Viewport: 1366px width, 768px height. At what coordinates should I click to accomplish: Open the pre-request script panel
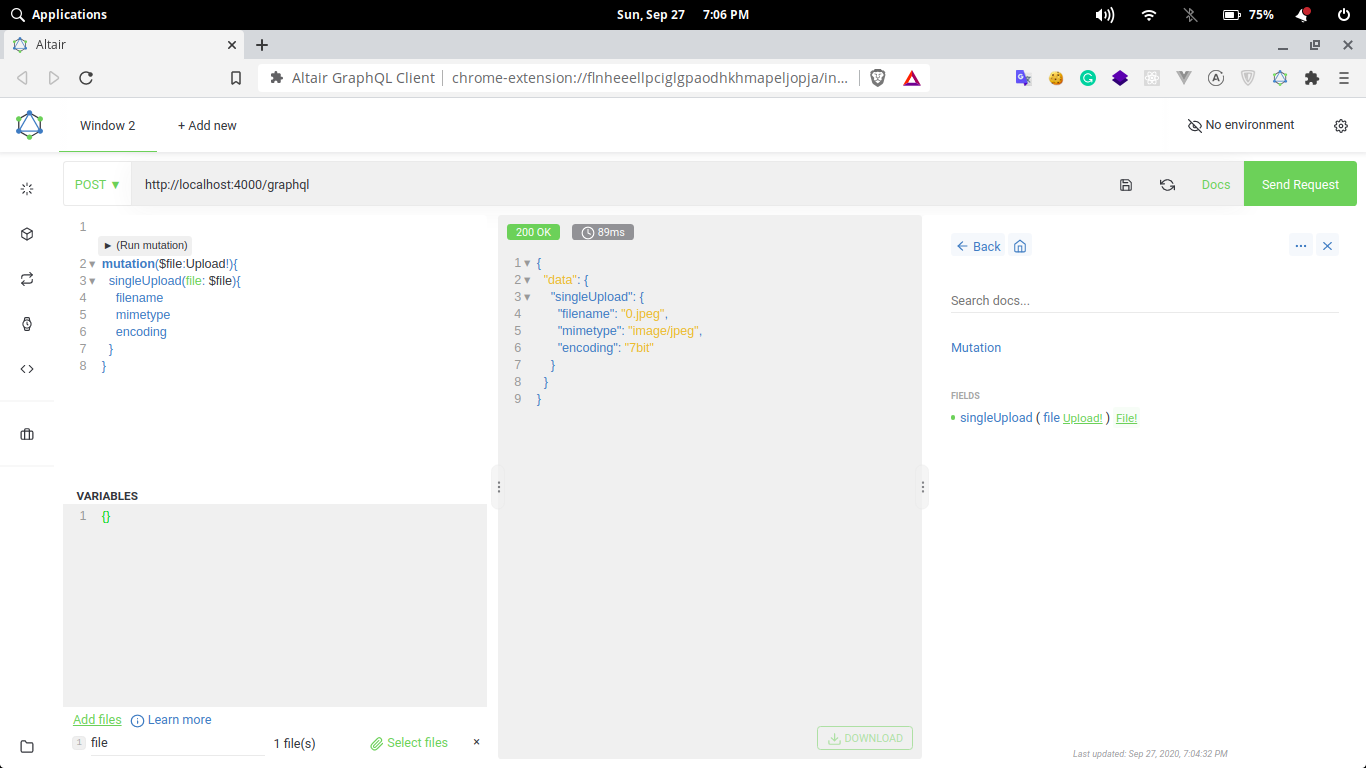click(x=27, y=368)
